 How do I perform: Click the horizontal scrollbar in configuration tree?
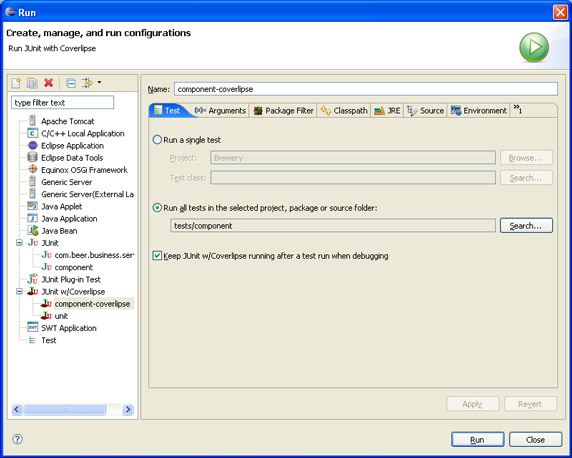(72, 409)
